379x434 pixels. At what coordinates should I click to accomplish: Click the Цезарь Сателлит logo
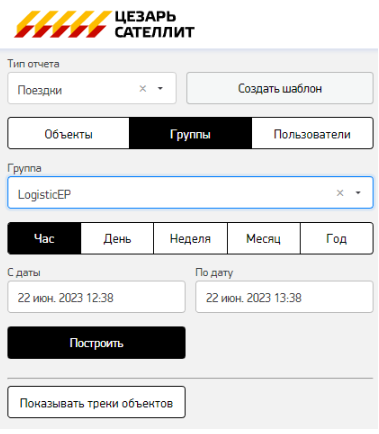point(104,24)
